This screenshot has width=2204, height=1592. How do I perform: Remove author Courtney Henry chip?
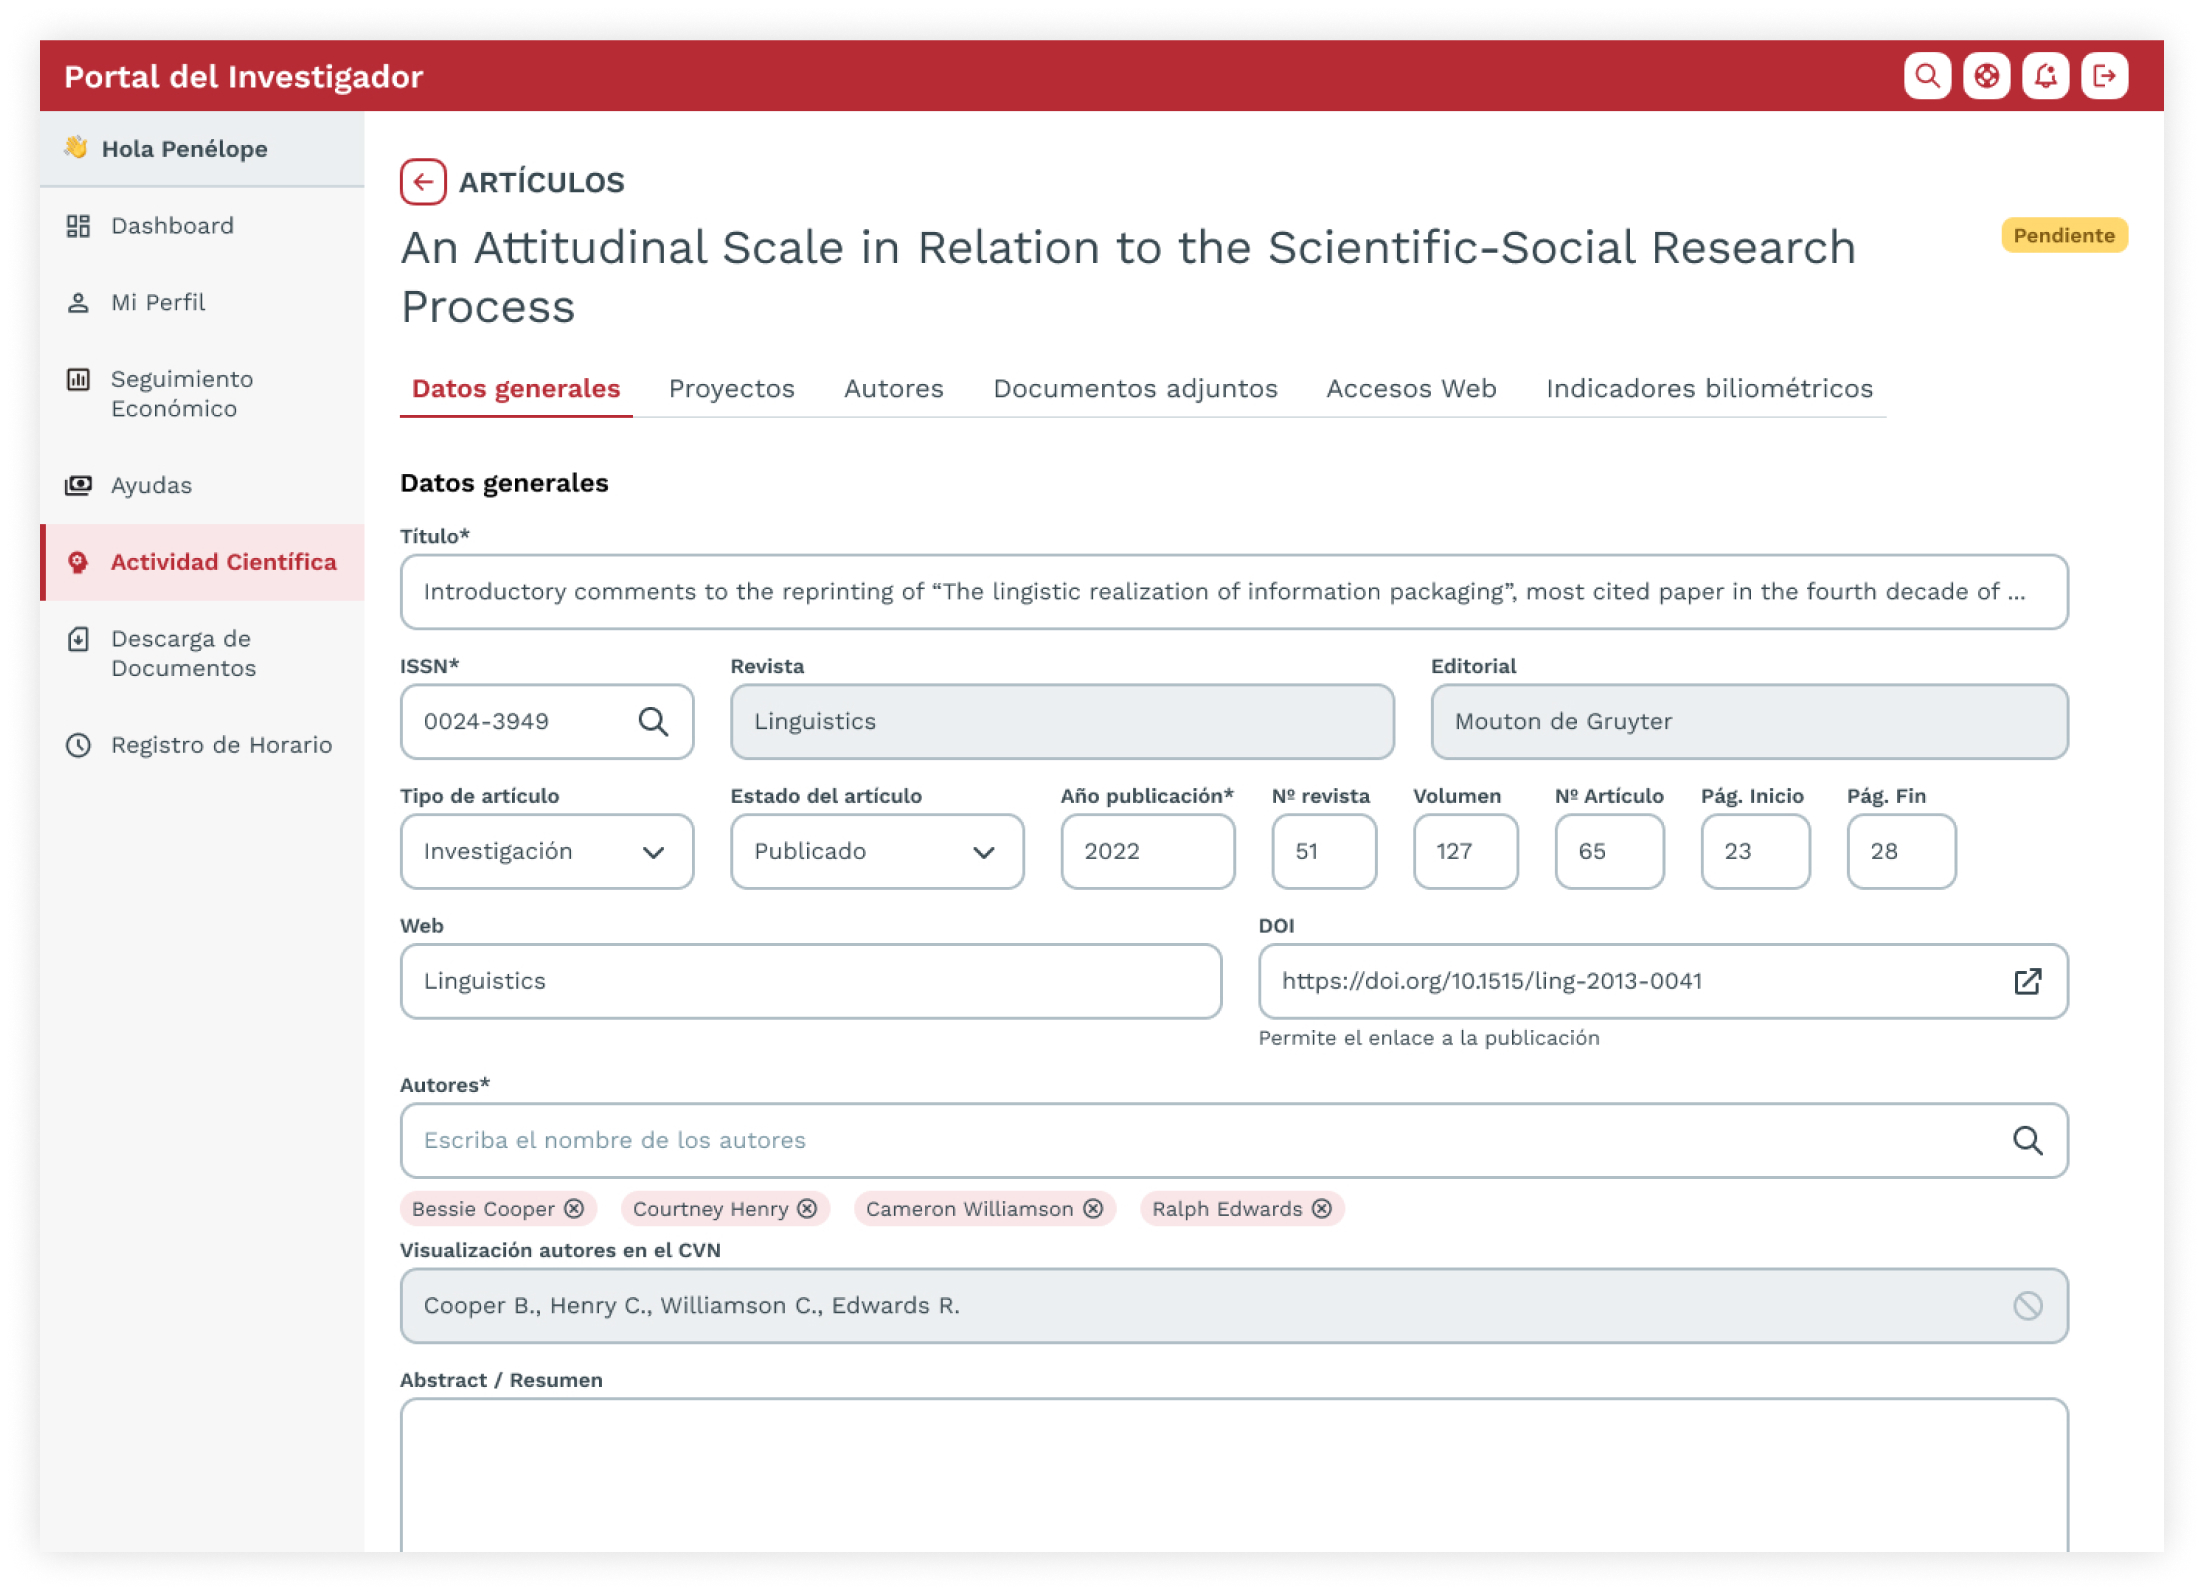807,1208
